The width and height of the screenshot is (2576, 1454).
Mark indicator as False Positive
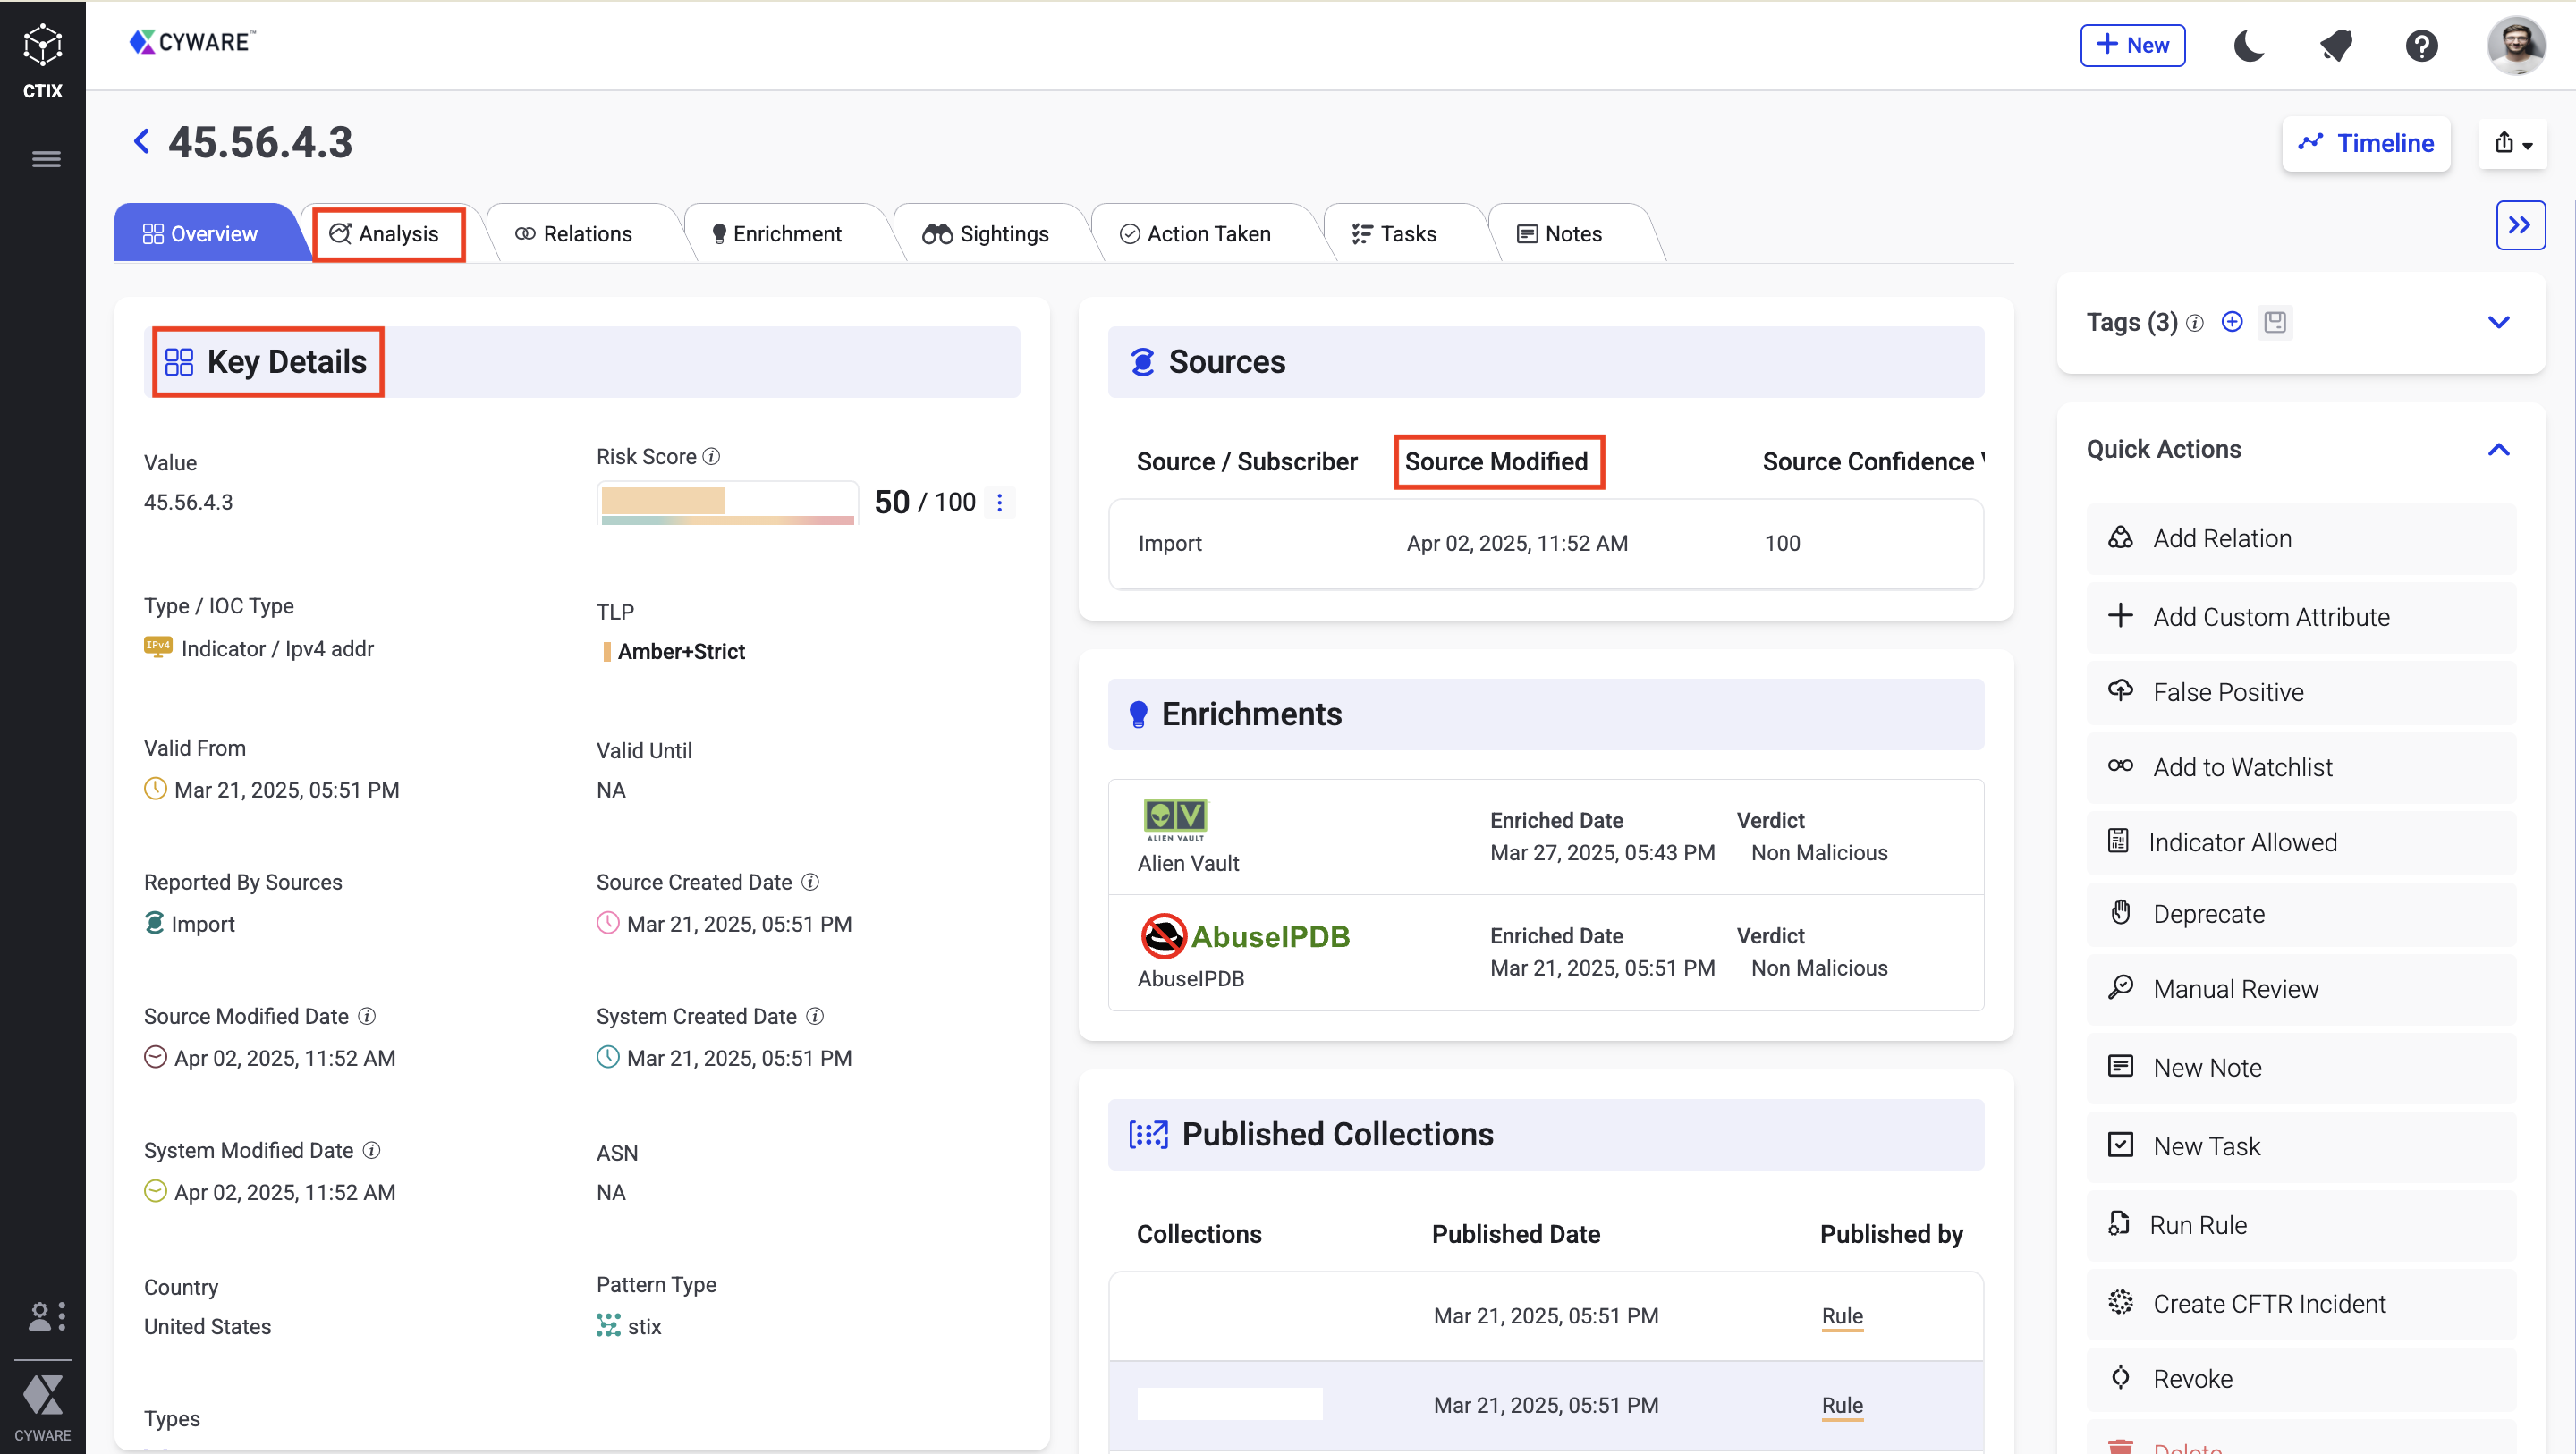point(2227,692)
